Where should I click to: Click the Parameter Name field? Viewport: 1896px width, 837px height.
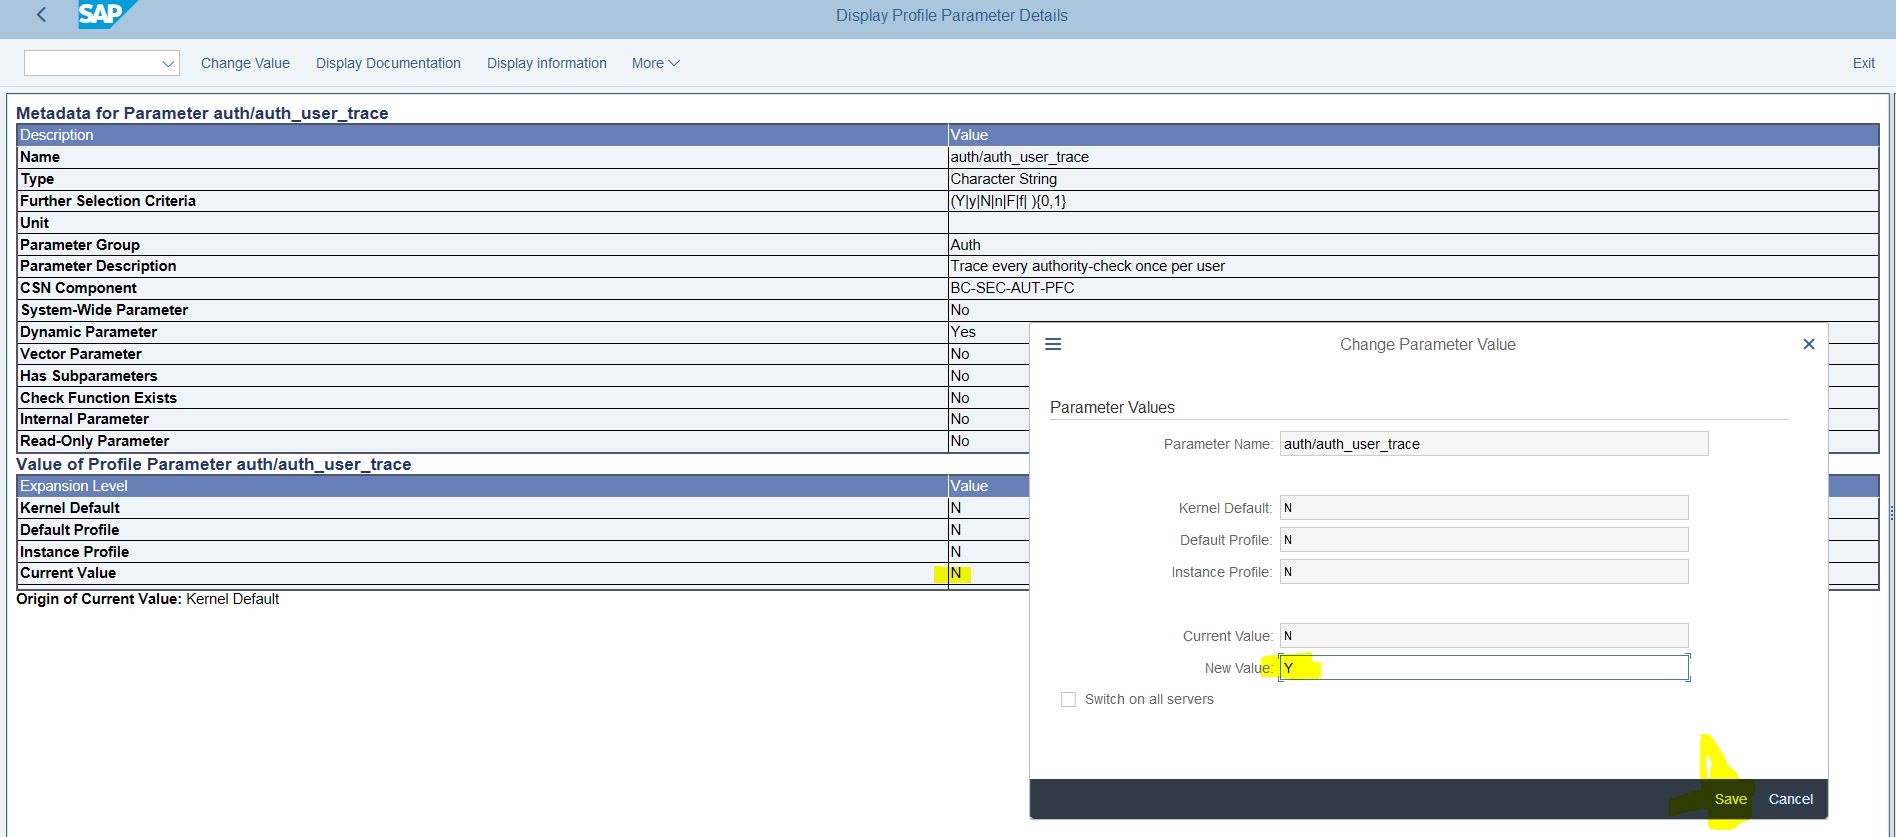click(1493, 444)
